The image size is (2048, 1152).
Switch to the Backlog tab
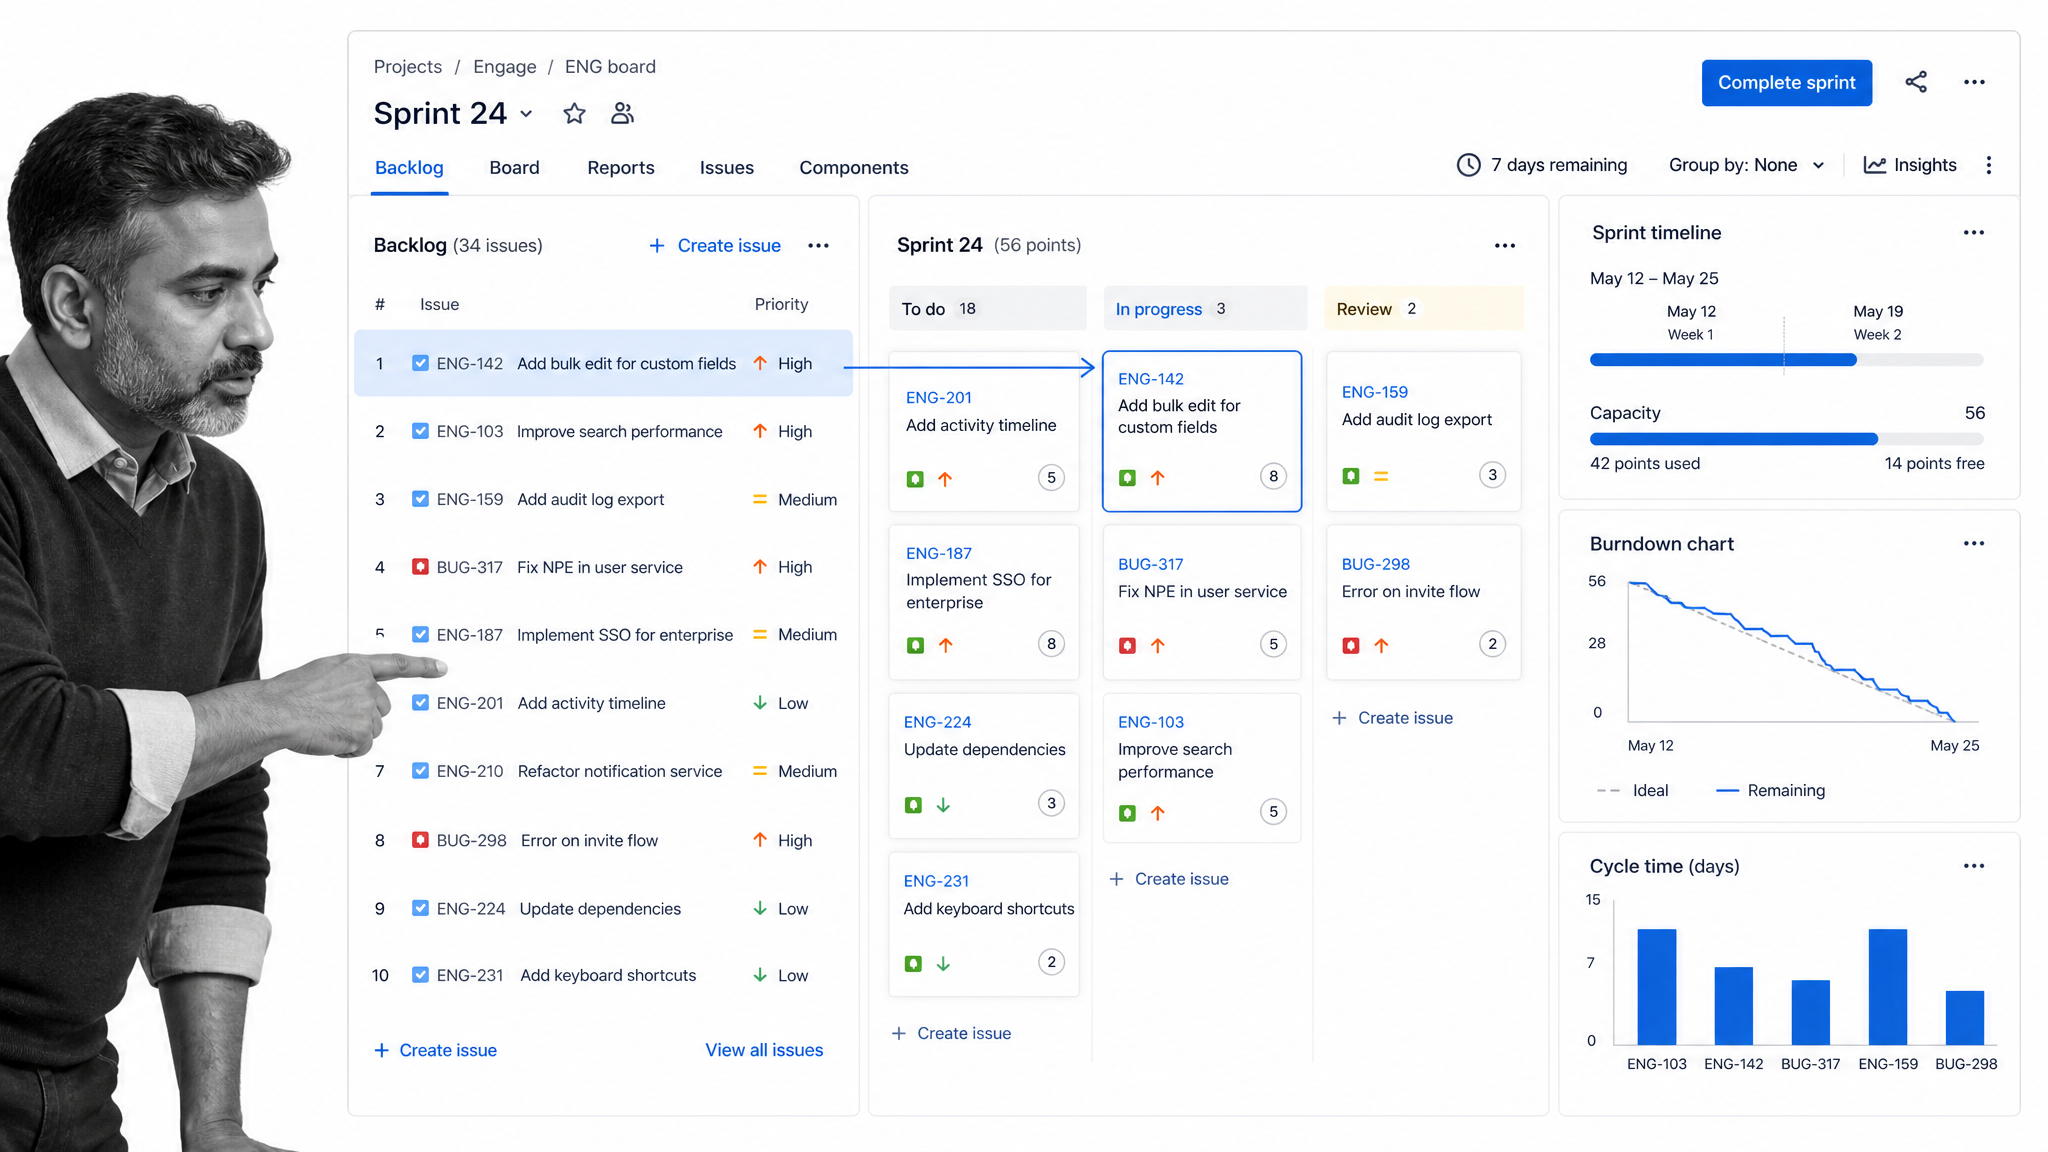click(409, 168)
